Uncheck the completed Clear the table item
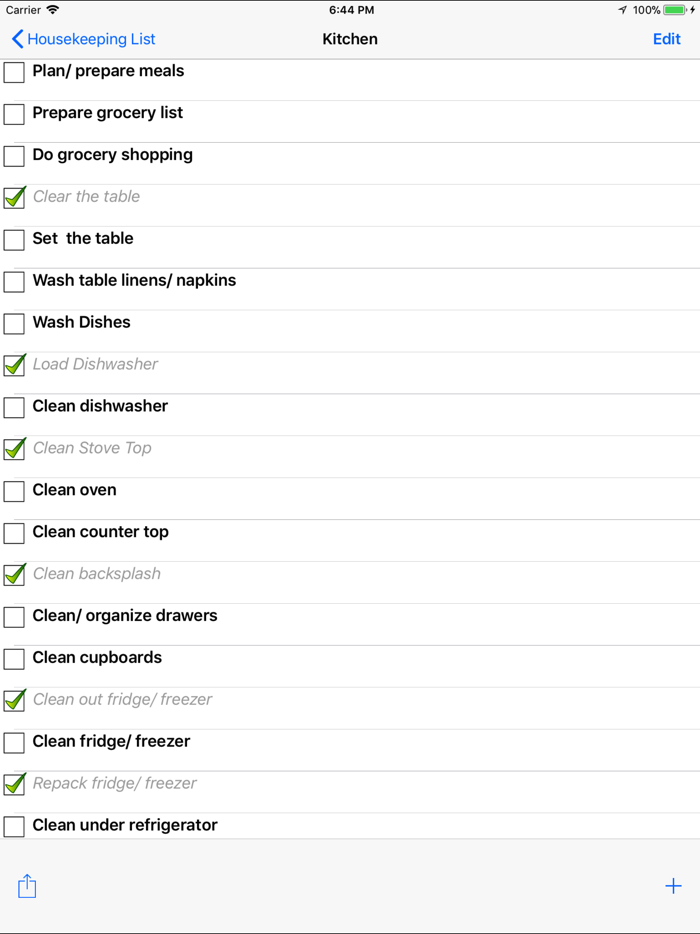The image size is (700, 934). click(x=13, y=198)
